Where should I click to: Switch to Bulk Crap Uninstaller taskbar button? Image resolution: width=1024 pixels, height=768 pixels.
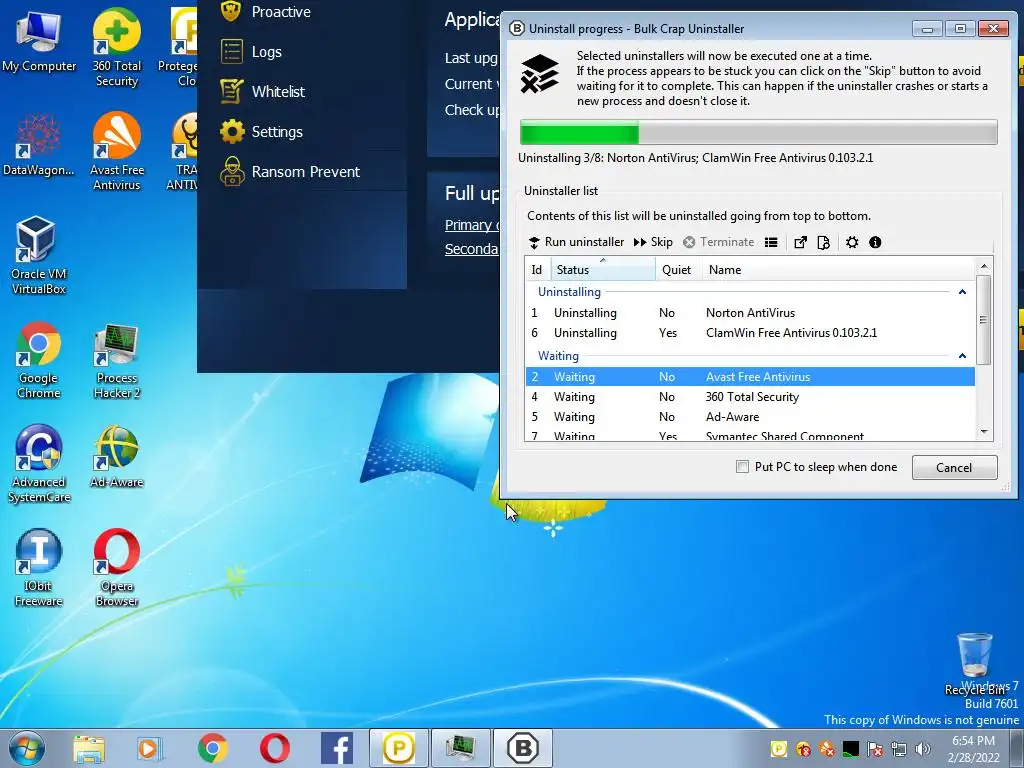[x=523, y=748]
